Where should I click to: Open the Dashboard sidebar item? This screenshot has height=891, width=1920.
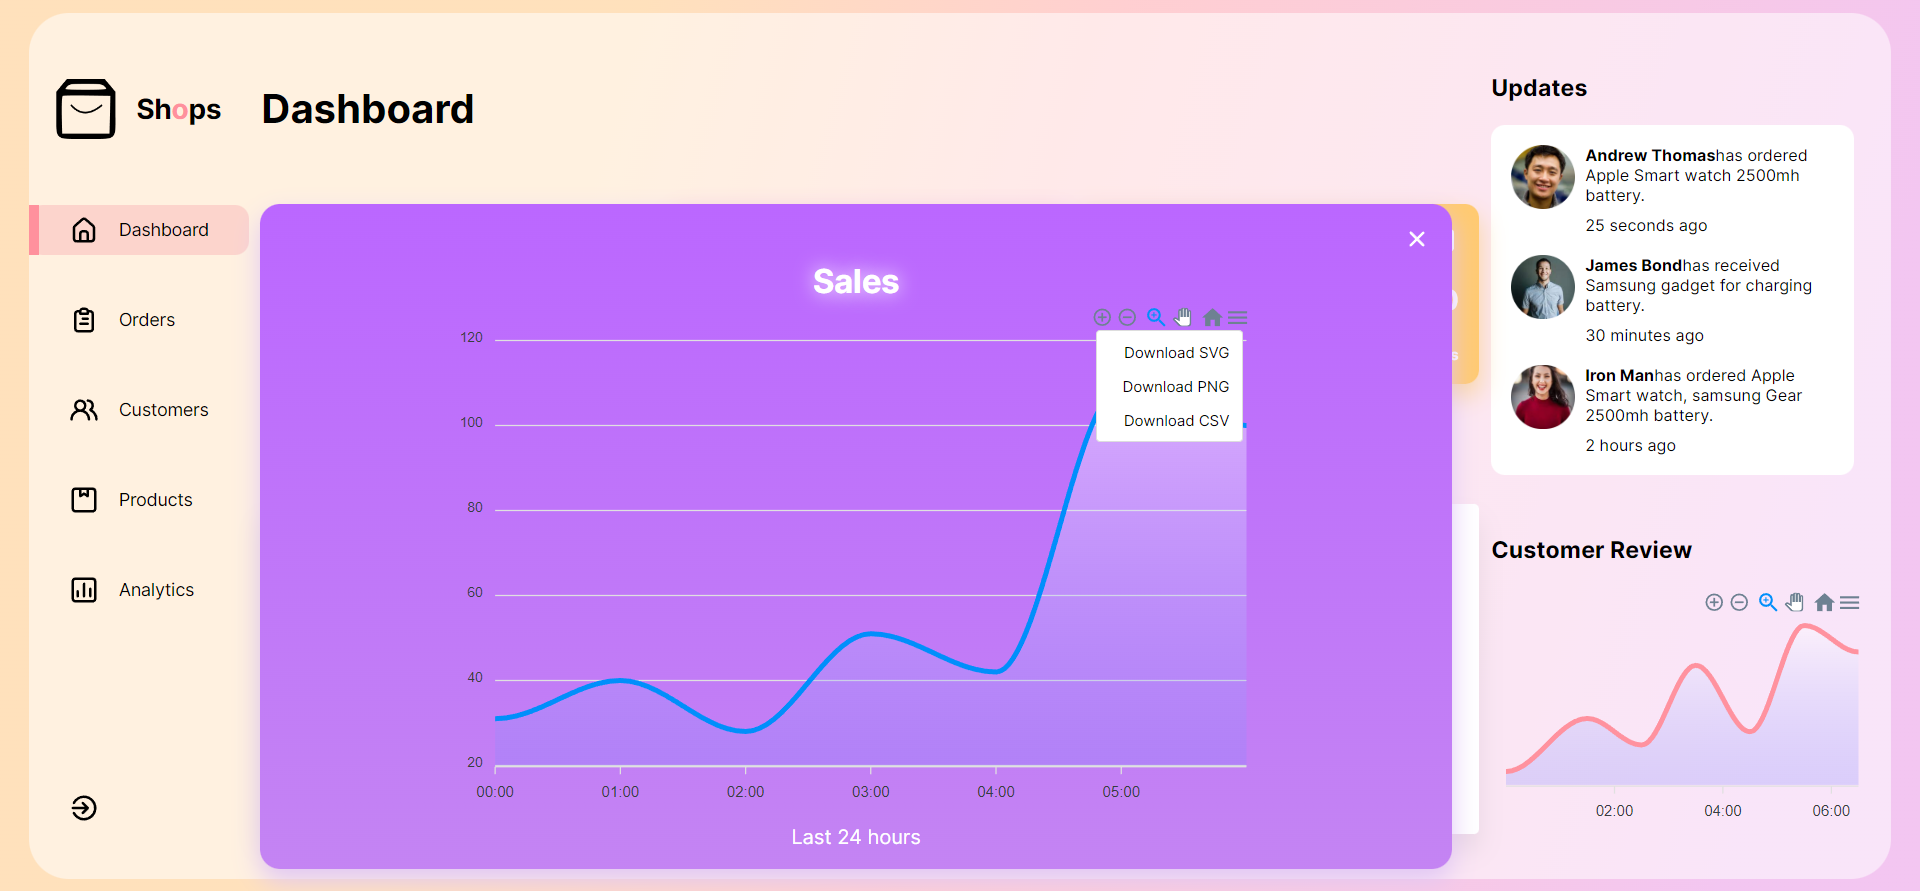139,230
